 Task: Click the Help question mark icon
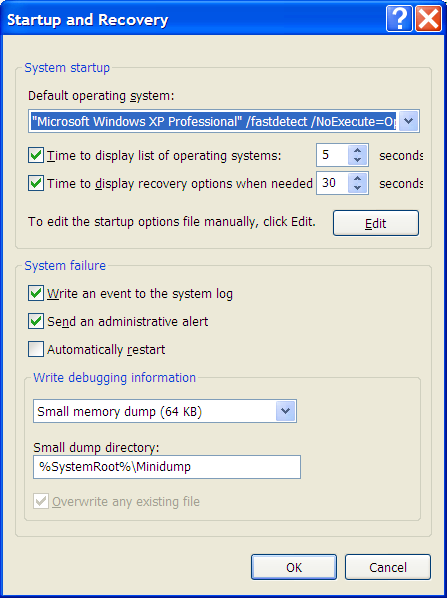(x=399, y=19)
